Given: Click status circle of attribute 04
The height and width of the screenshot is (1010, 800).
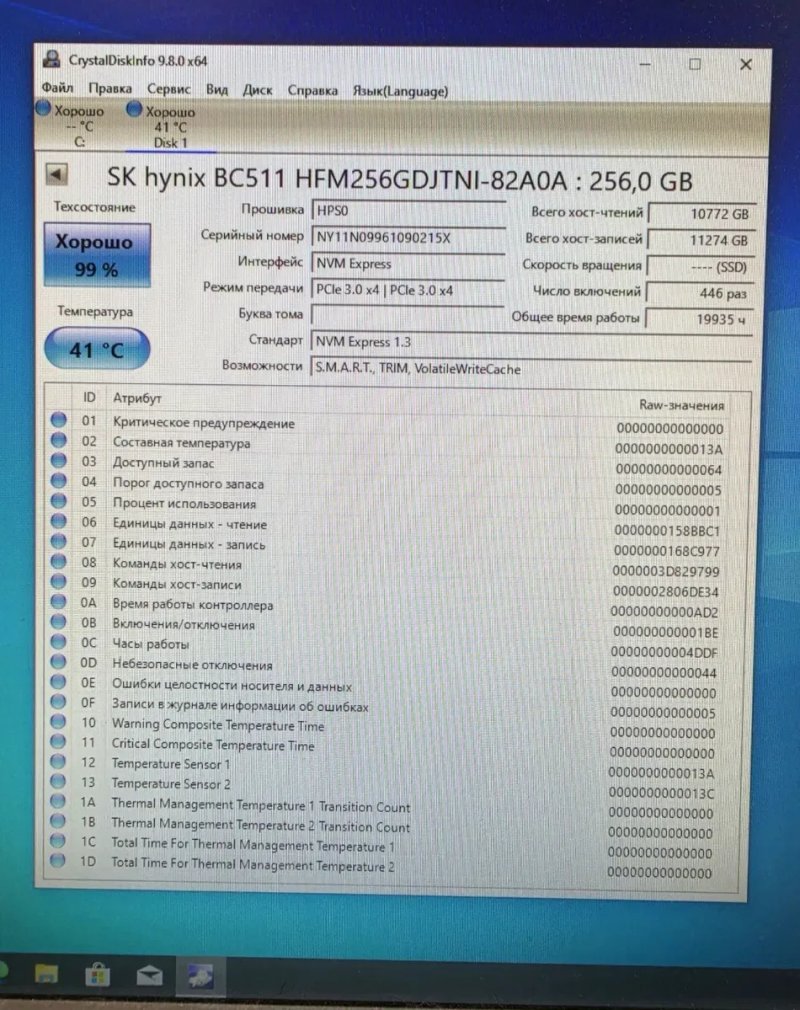Looking at the screenshot, I should (x=59, y=481).
